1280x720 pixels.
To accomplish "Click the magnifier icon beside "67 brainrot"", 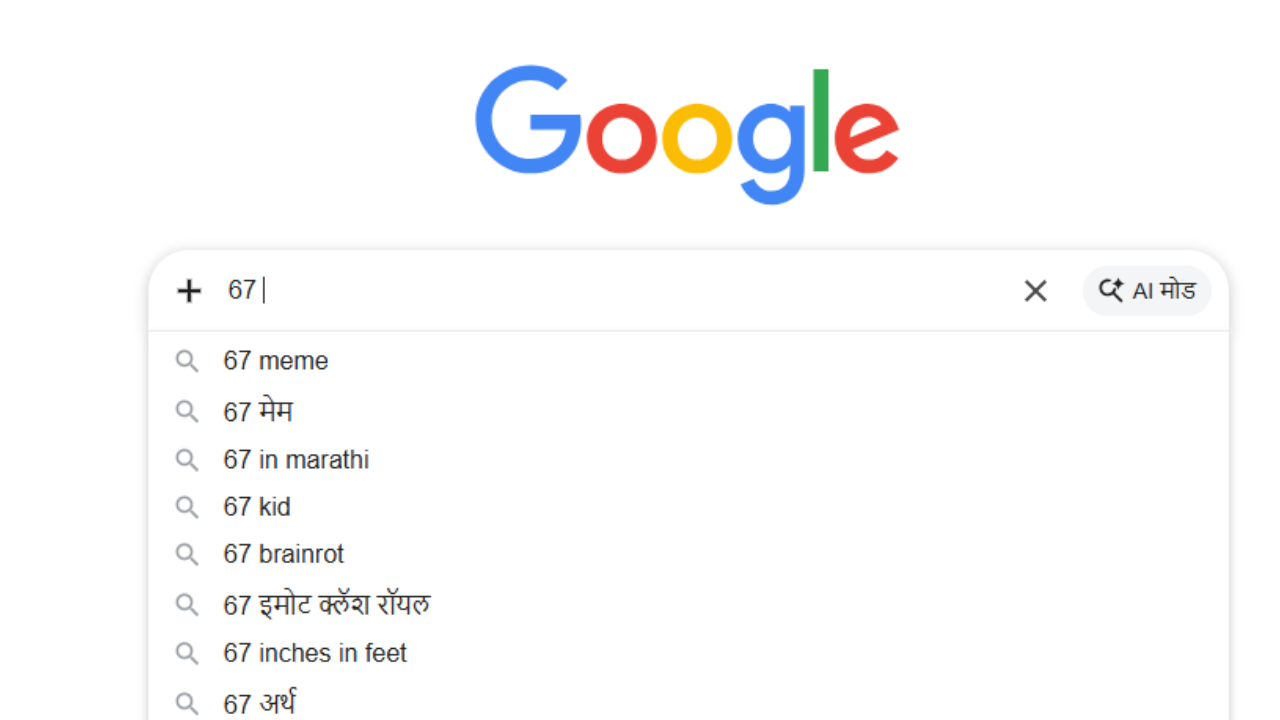I will (187, 554).
